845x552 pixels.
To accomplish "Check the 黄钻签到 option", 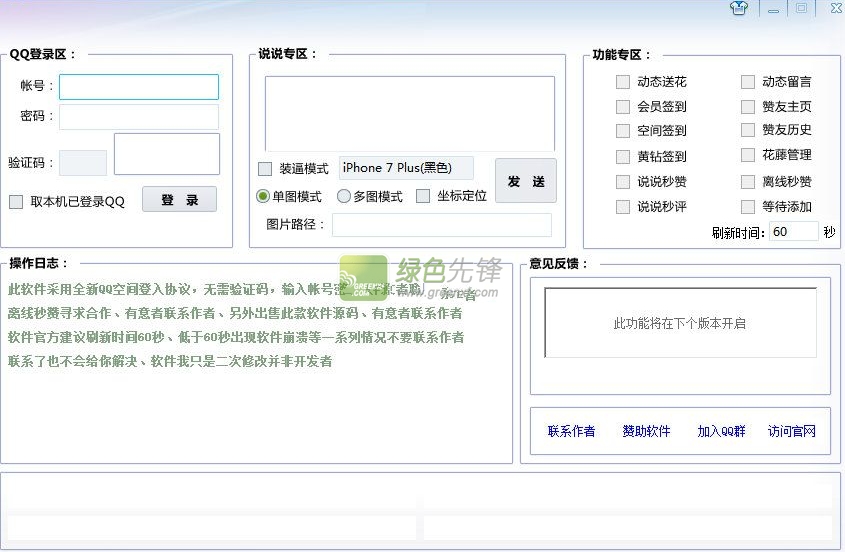I will [x=623, y=157].
